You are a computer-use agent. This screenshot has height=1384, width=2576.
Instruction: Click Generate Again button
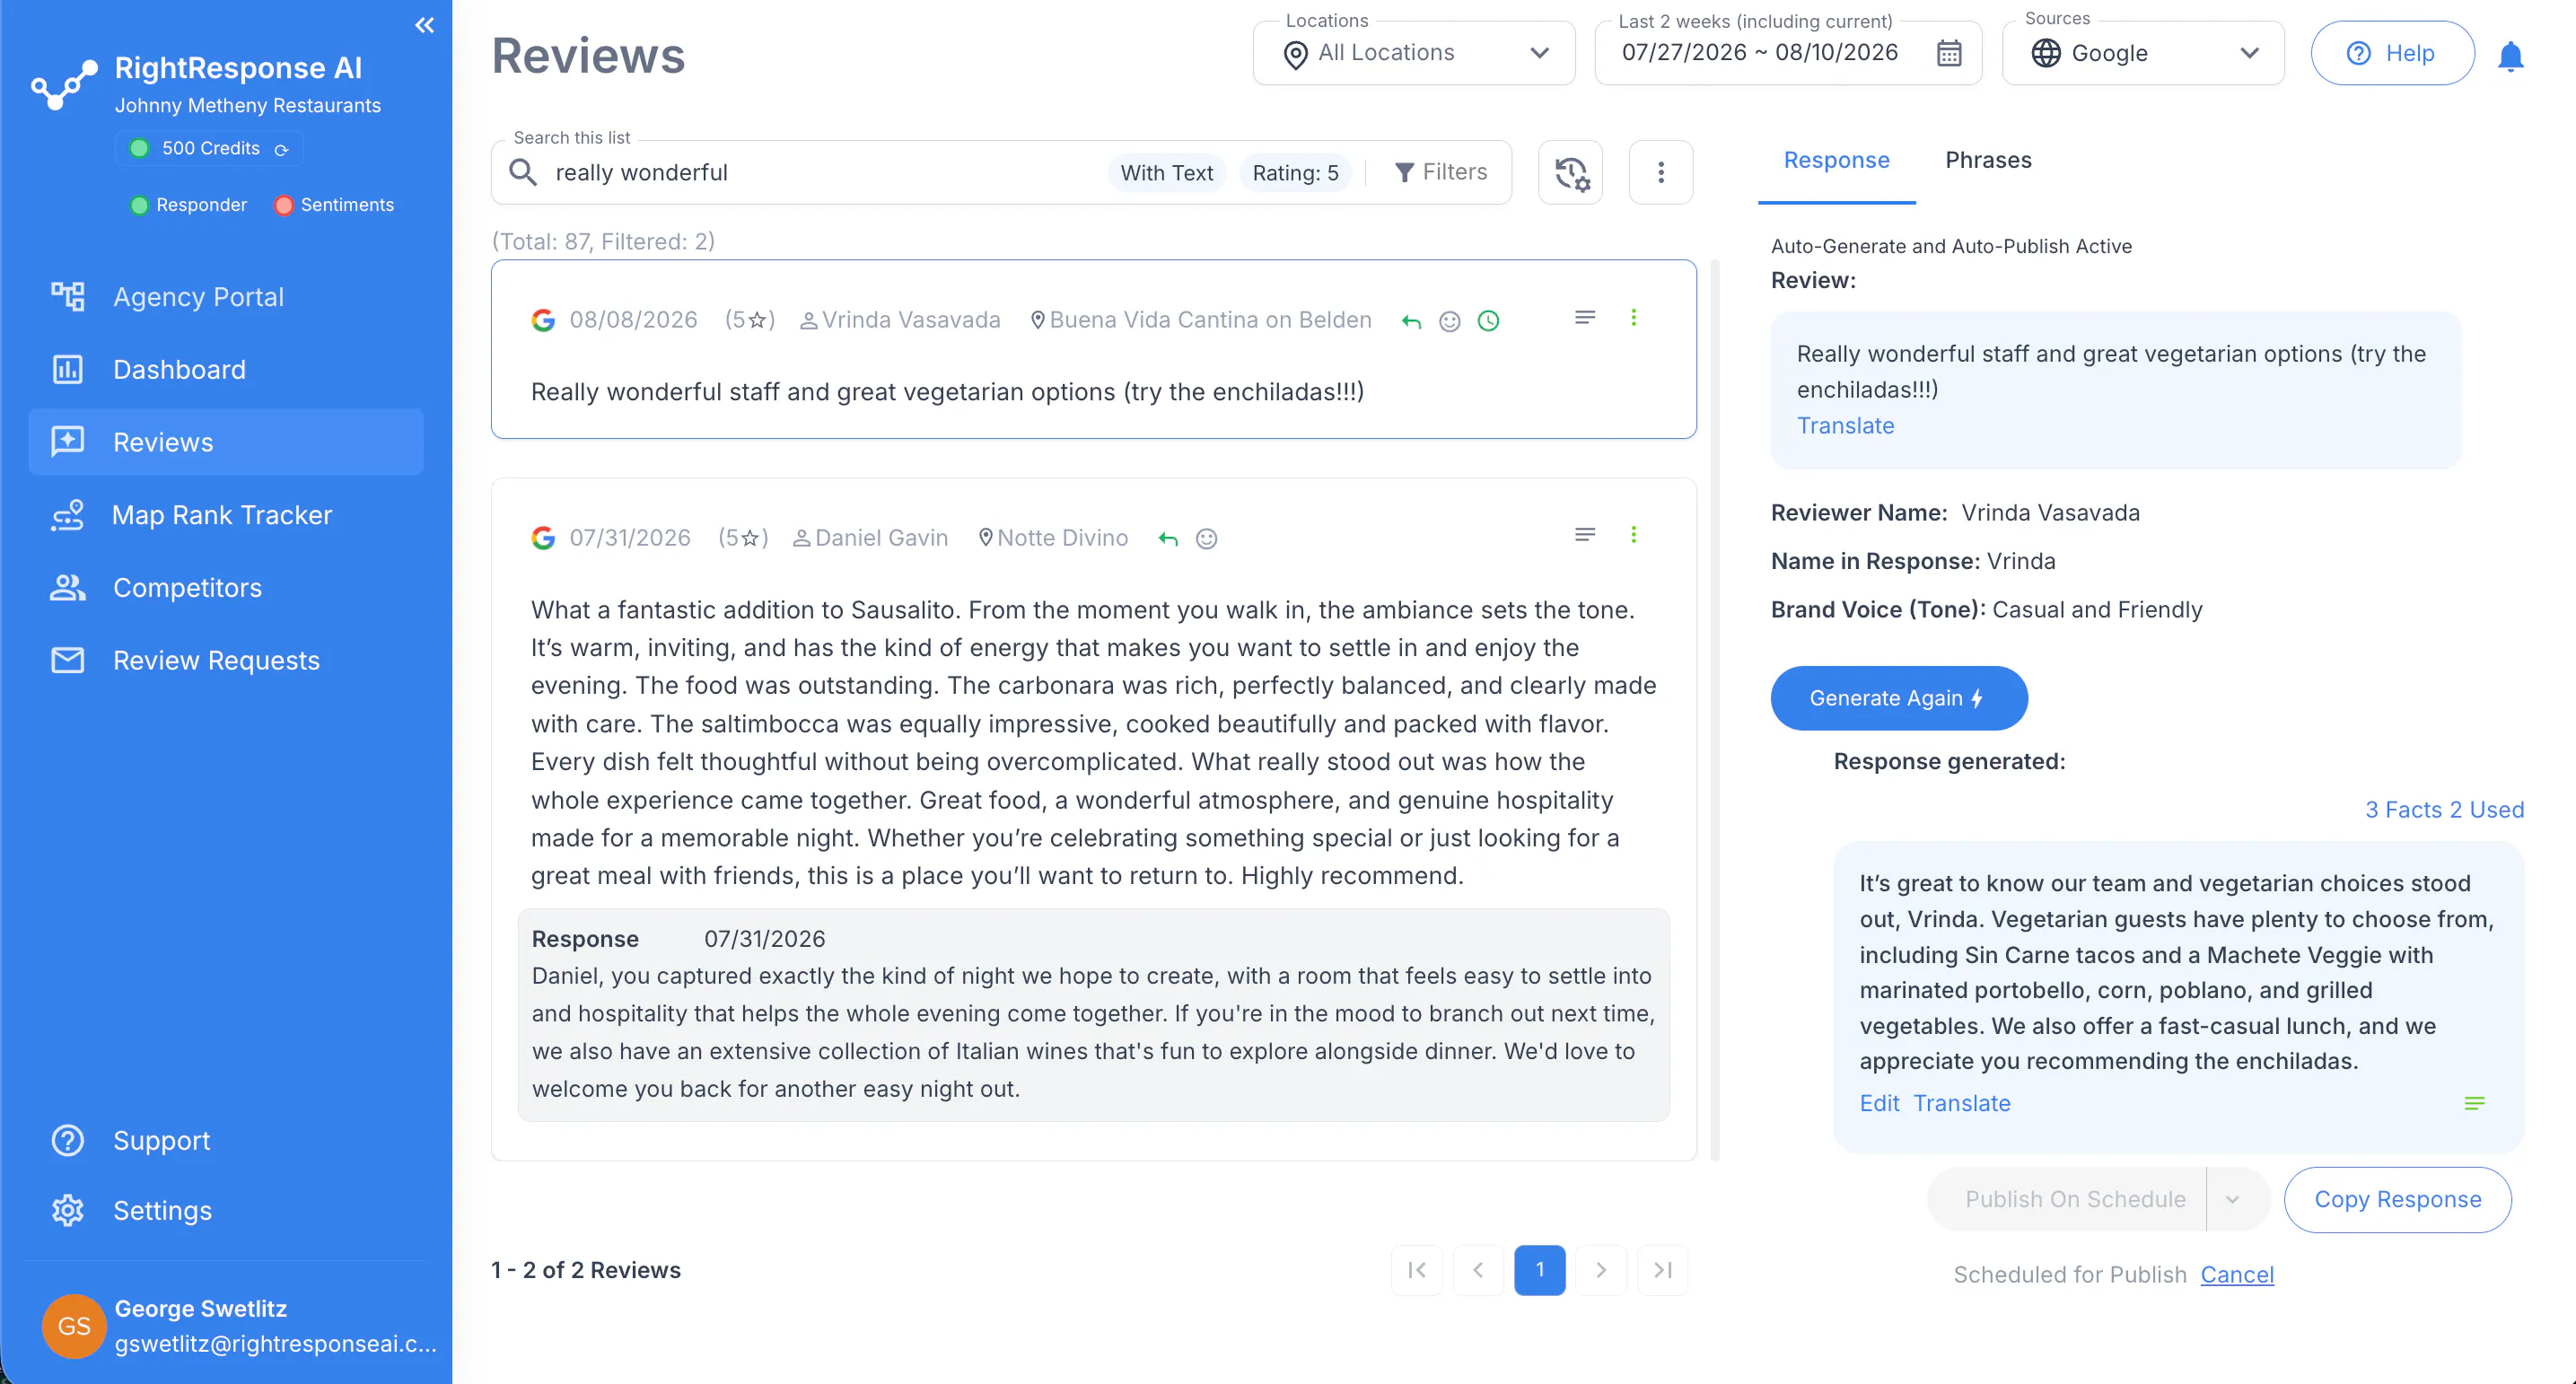pyautogui.click(x=1898, y=698)
